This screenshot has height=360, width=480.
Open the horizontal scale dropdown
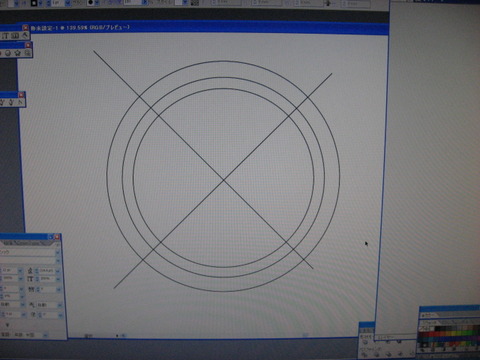tap(20, 278)
